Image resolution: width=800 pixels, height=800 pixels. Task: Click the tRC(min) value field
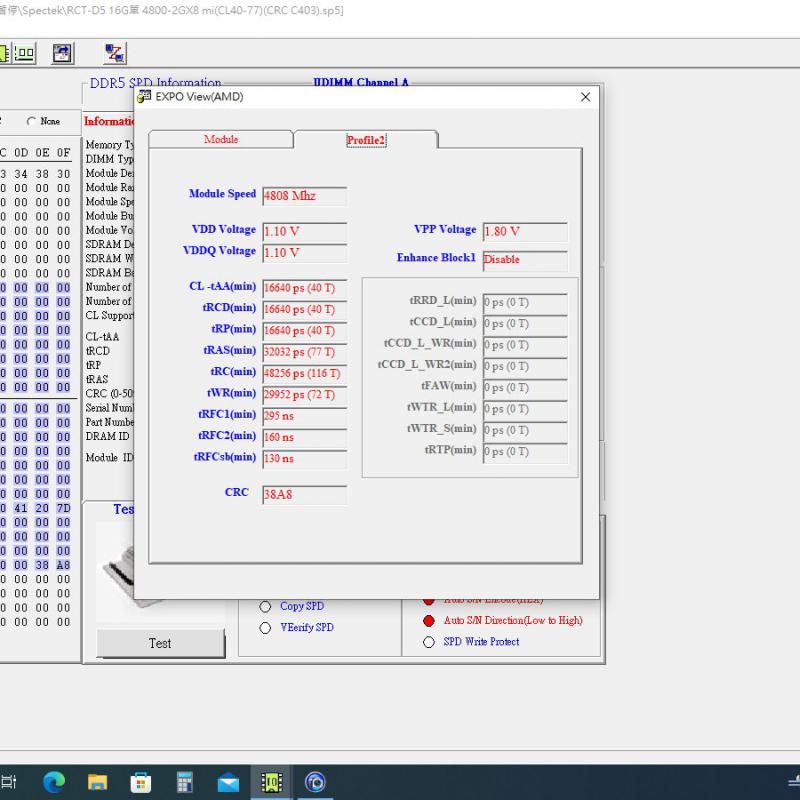[x=305, y=373]
